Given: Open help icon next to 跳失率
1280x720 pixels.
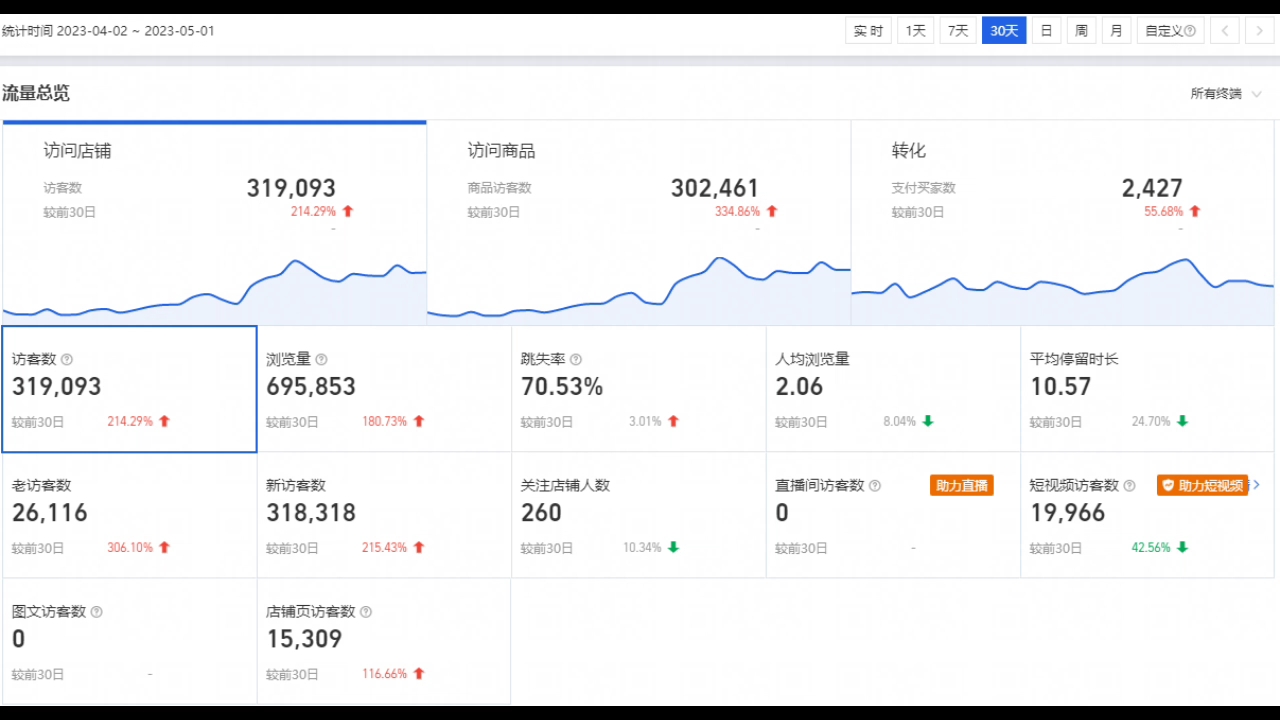Looking at the screenshot, I should pos(576,359).
